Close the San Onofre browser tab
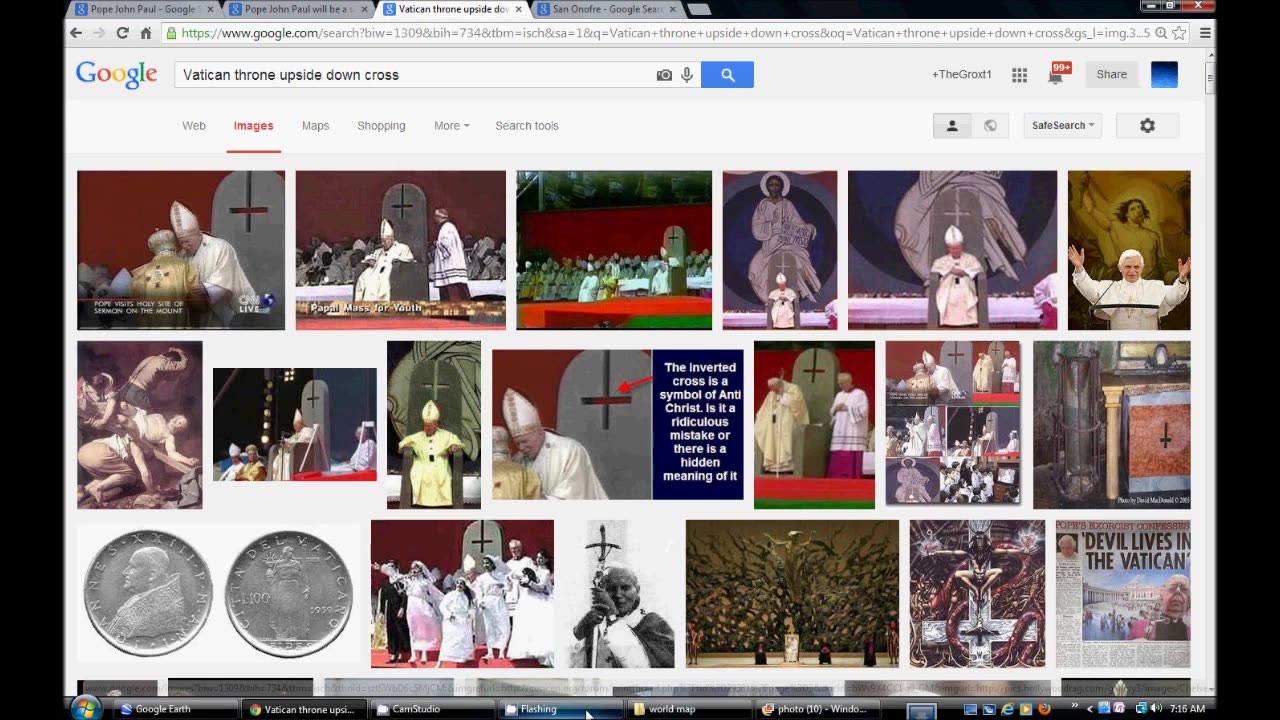 (x=671, y=9)
